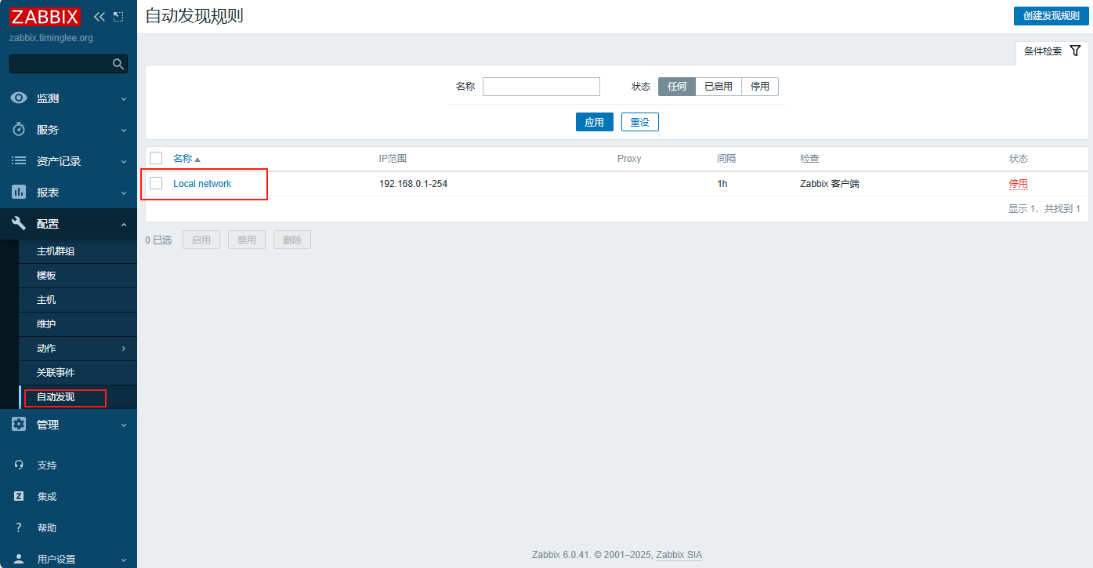The width and height of the screenshot is (1093, 568).
Task: Click the question mark icon for 帮助
Action: coord(19,528)
